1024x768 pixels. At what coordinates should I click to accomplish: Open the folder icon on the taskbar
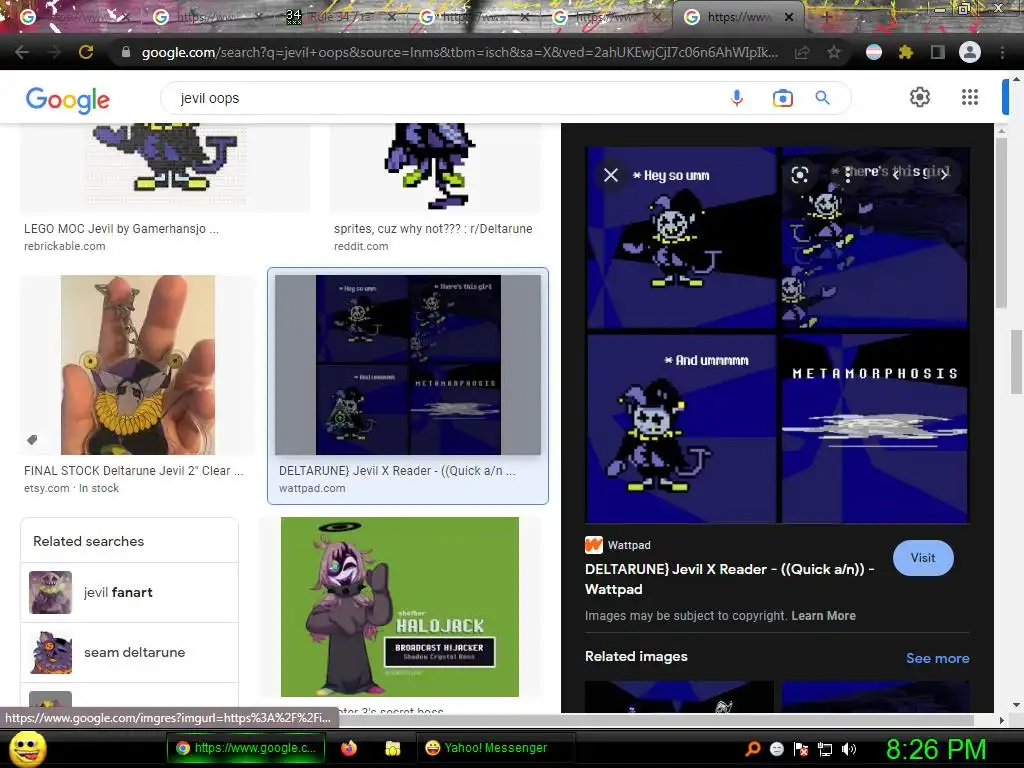click(x=392, y=748)
